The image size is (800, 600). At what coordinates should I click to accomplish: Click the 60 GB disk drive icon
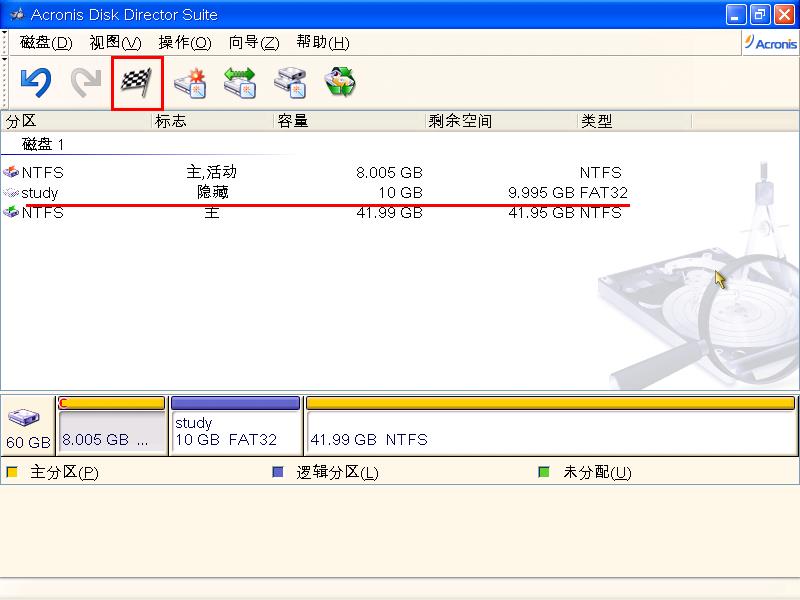coord(23,417)
